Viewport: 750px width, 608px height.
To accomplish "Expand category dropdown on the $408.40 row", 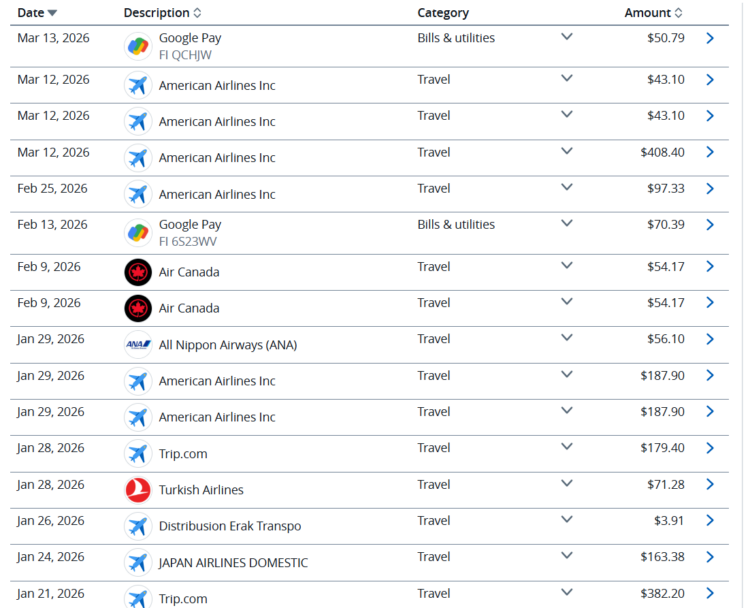I will point(567,151).
